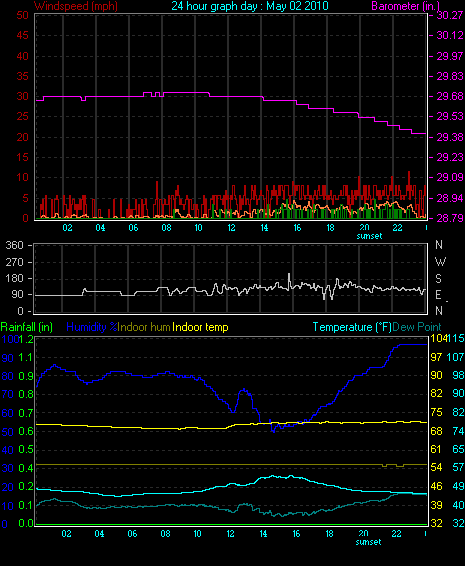Click 'sunset' label under the windspeed chart

(x=369, y=236)
